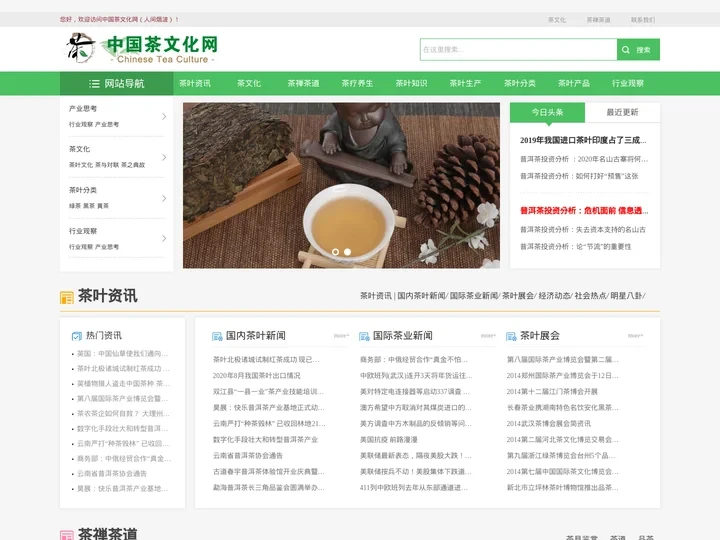Expand the 行业观察 sidebar category arrow
Image resolution: width=720 pixels, height=540 pixels.
(x=164, y=238)
